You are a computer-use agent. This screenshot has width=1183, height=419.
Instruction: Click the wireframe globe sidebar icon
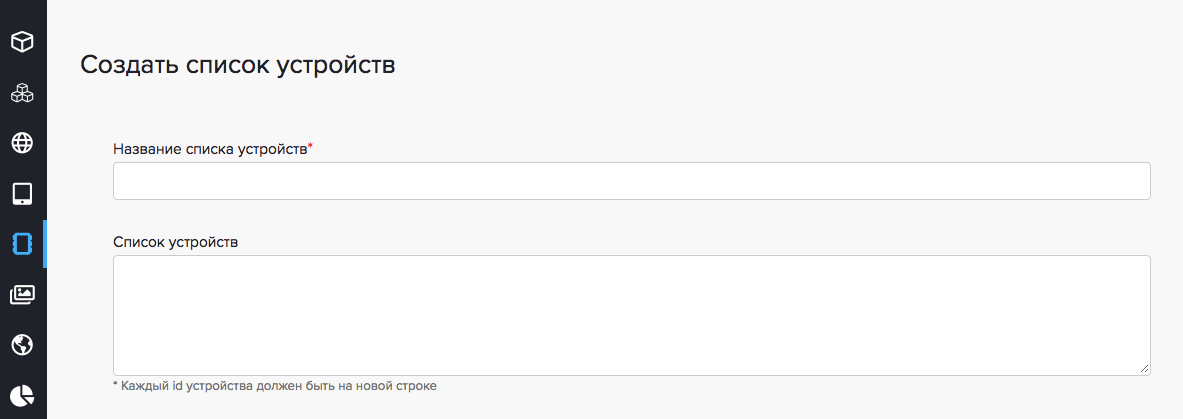click(22, 143)
